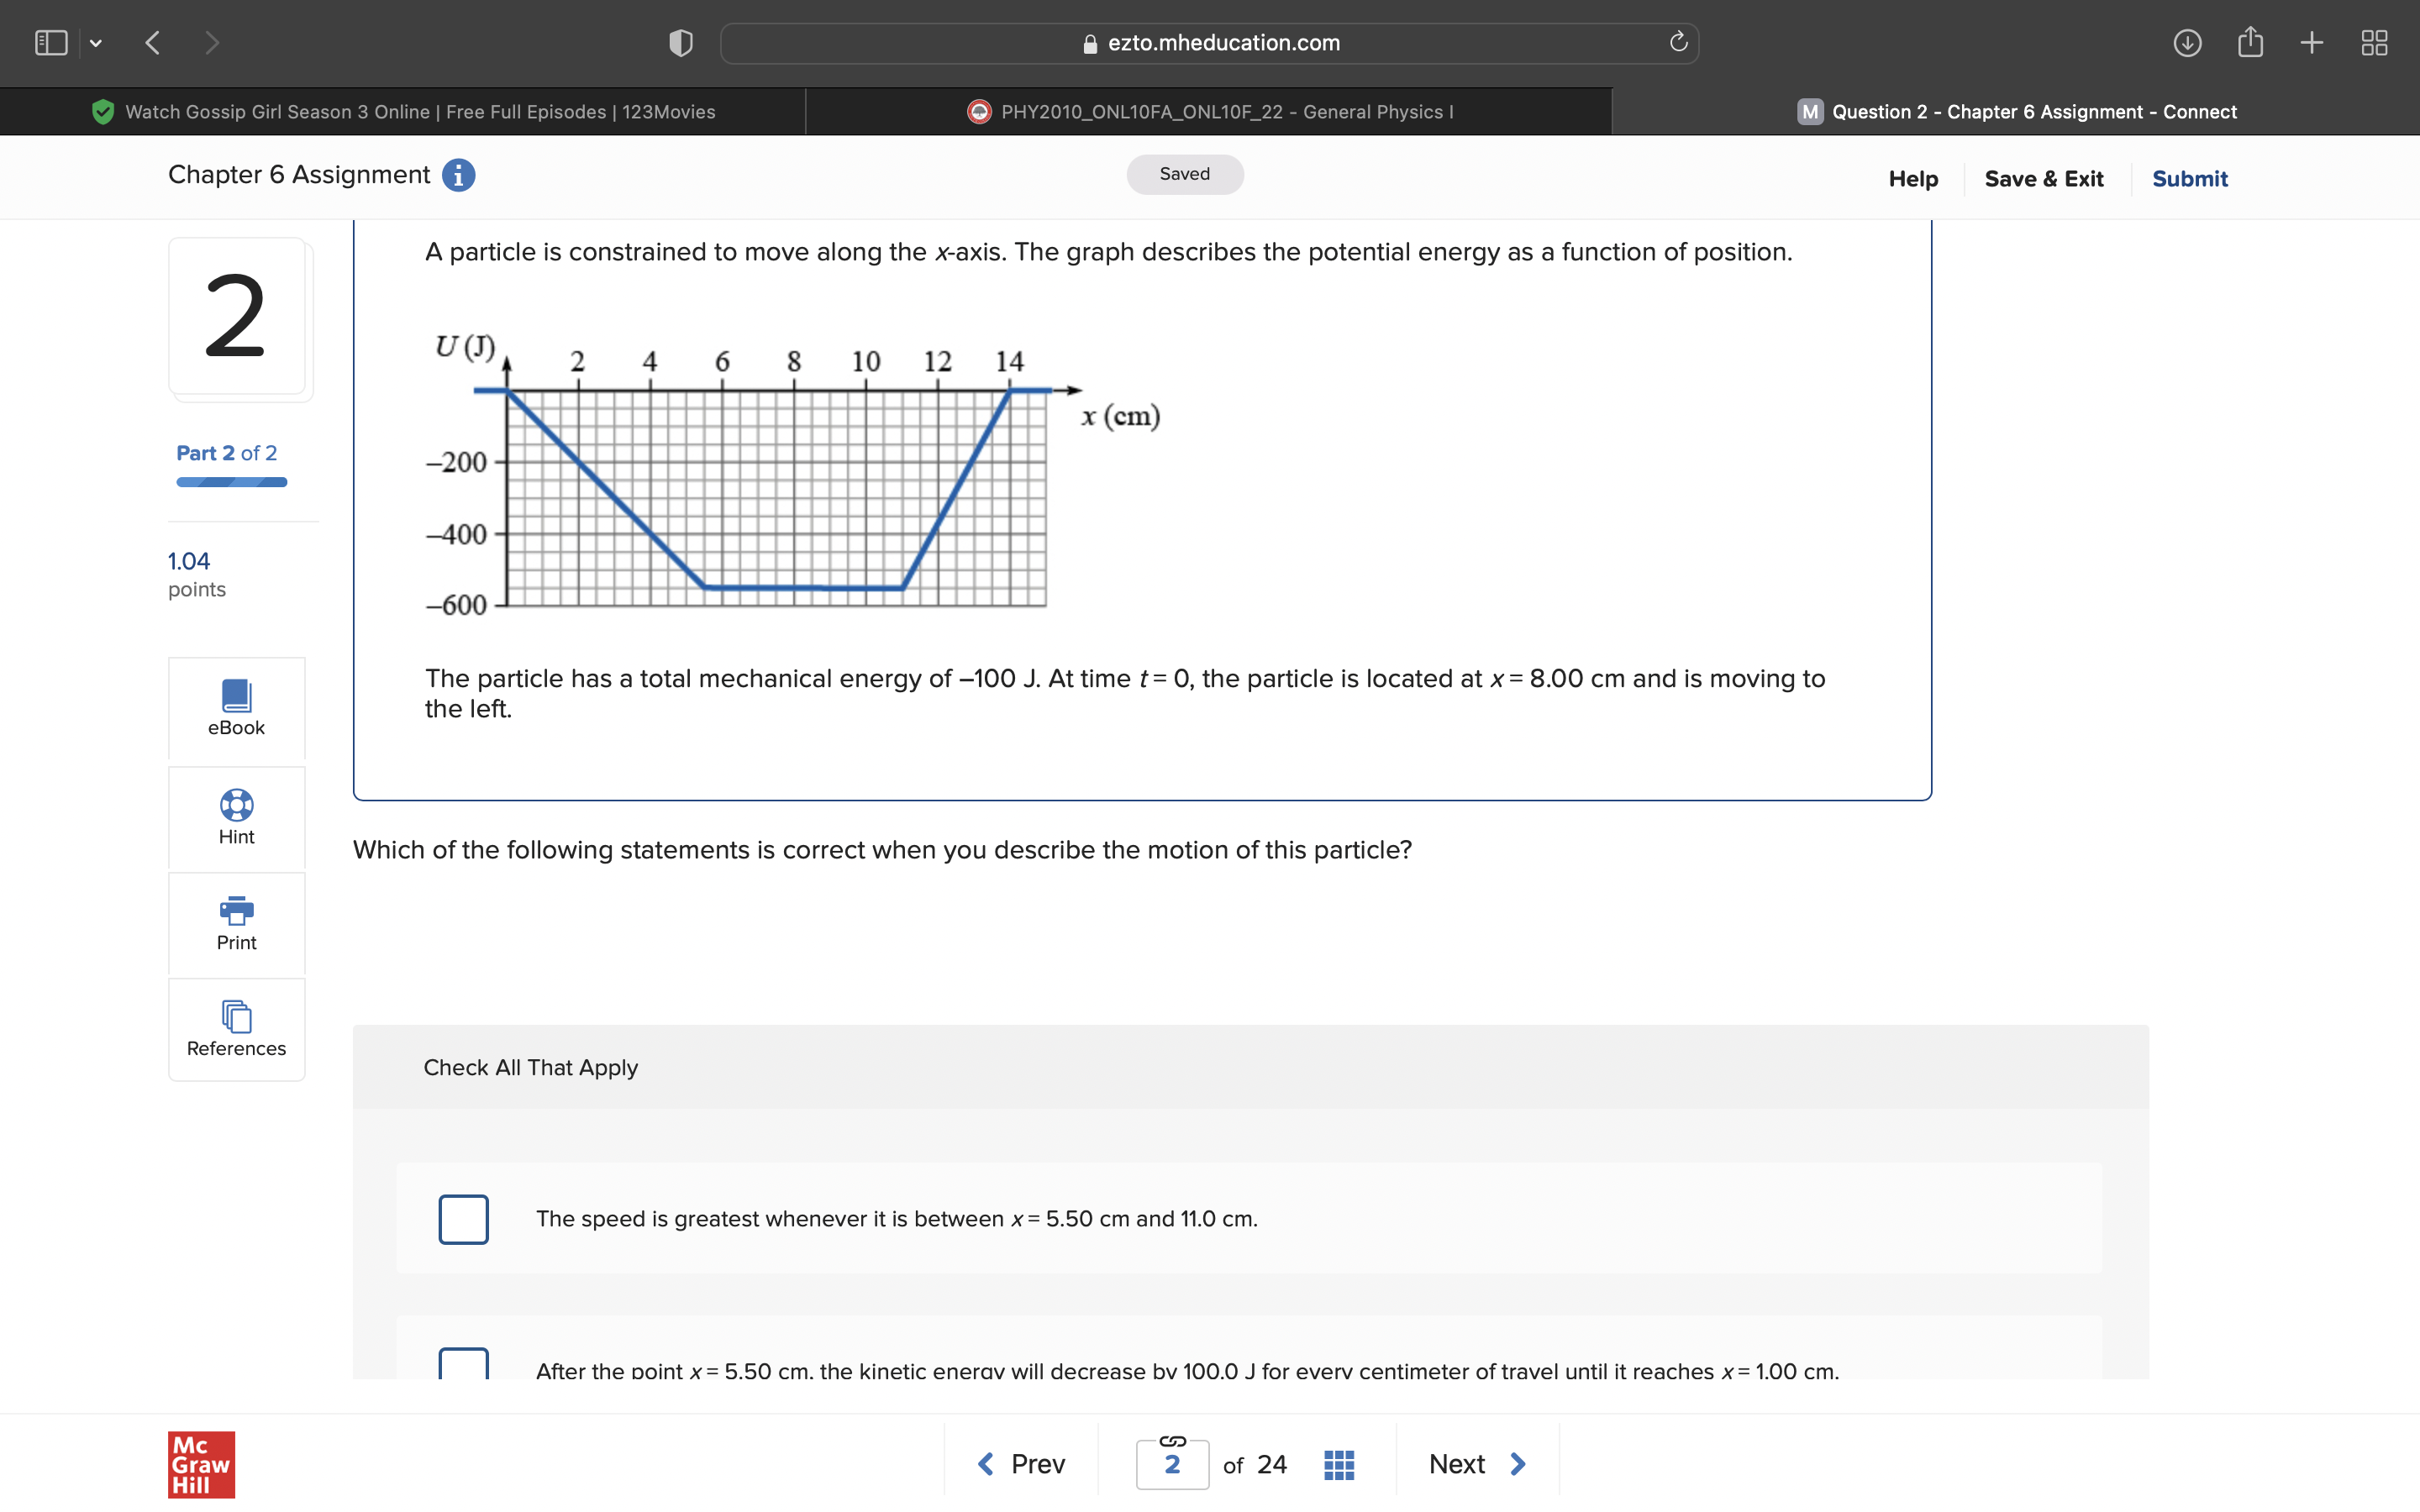Open the sidebar dropdown chevron

[96, 42]
